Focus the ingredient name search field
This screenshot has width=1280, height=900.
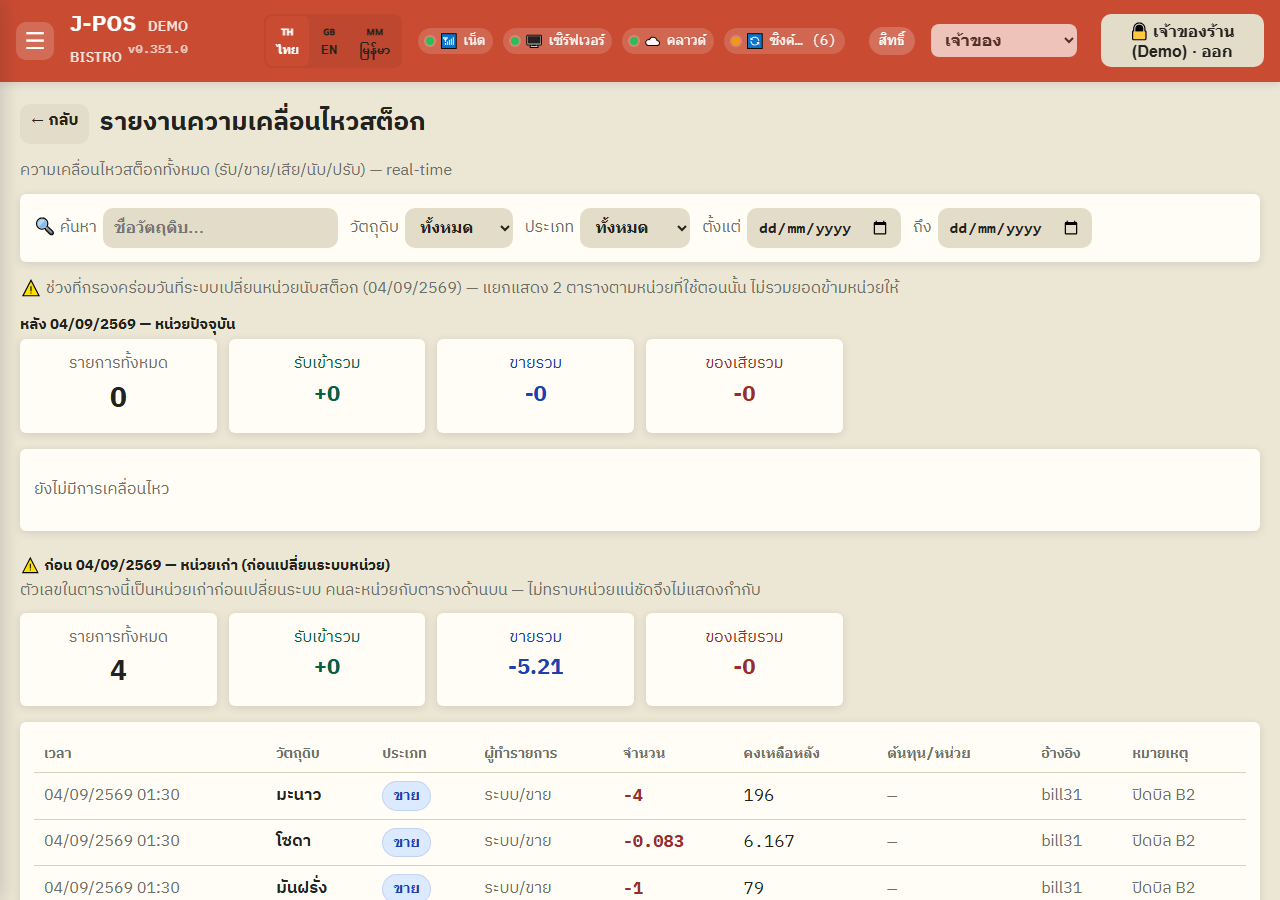tap(220, 228)
